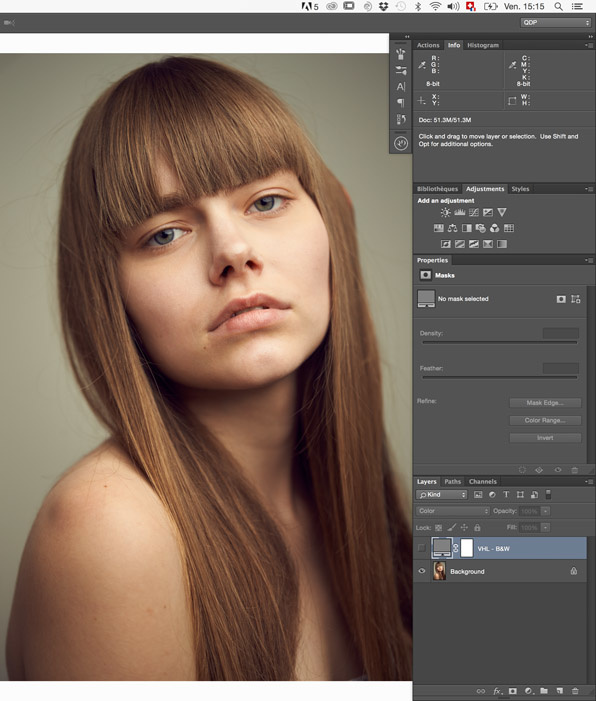Hide the Background layer

pyautogui.click(x=422, y=571)
